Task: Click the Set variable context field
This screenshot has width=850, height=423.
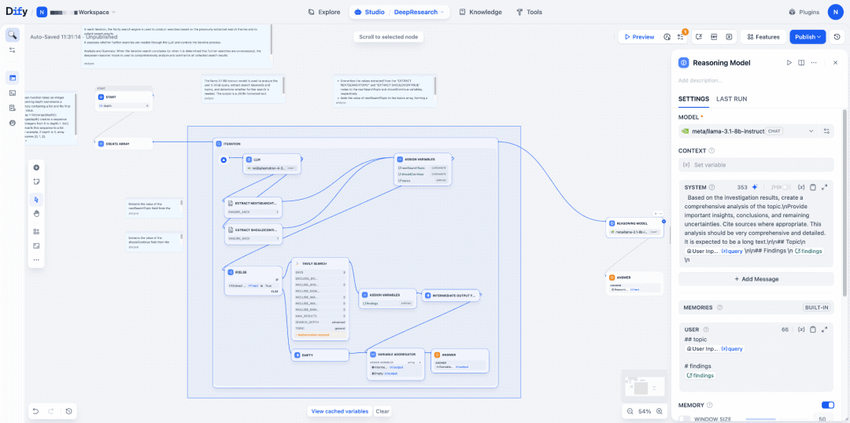Action: pyautogui.click(x=756, y=165)
